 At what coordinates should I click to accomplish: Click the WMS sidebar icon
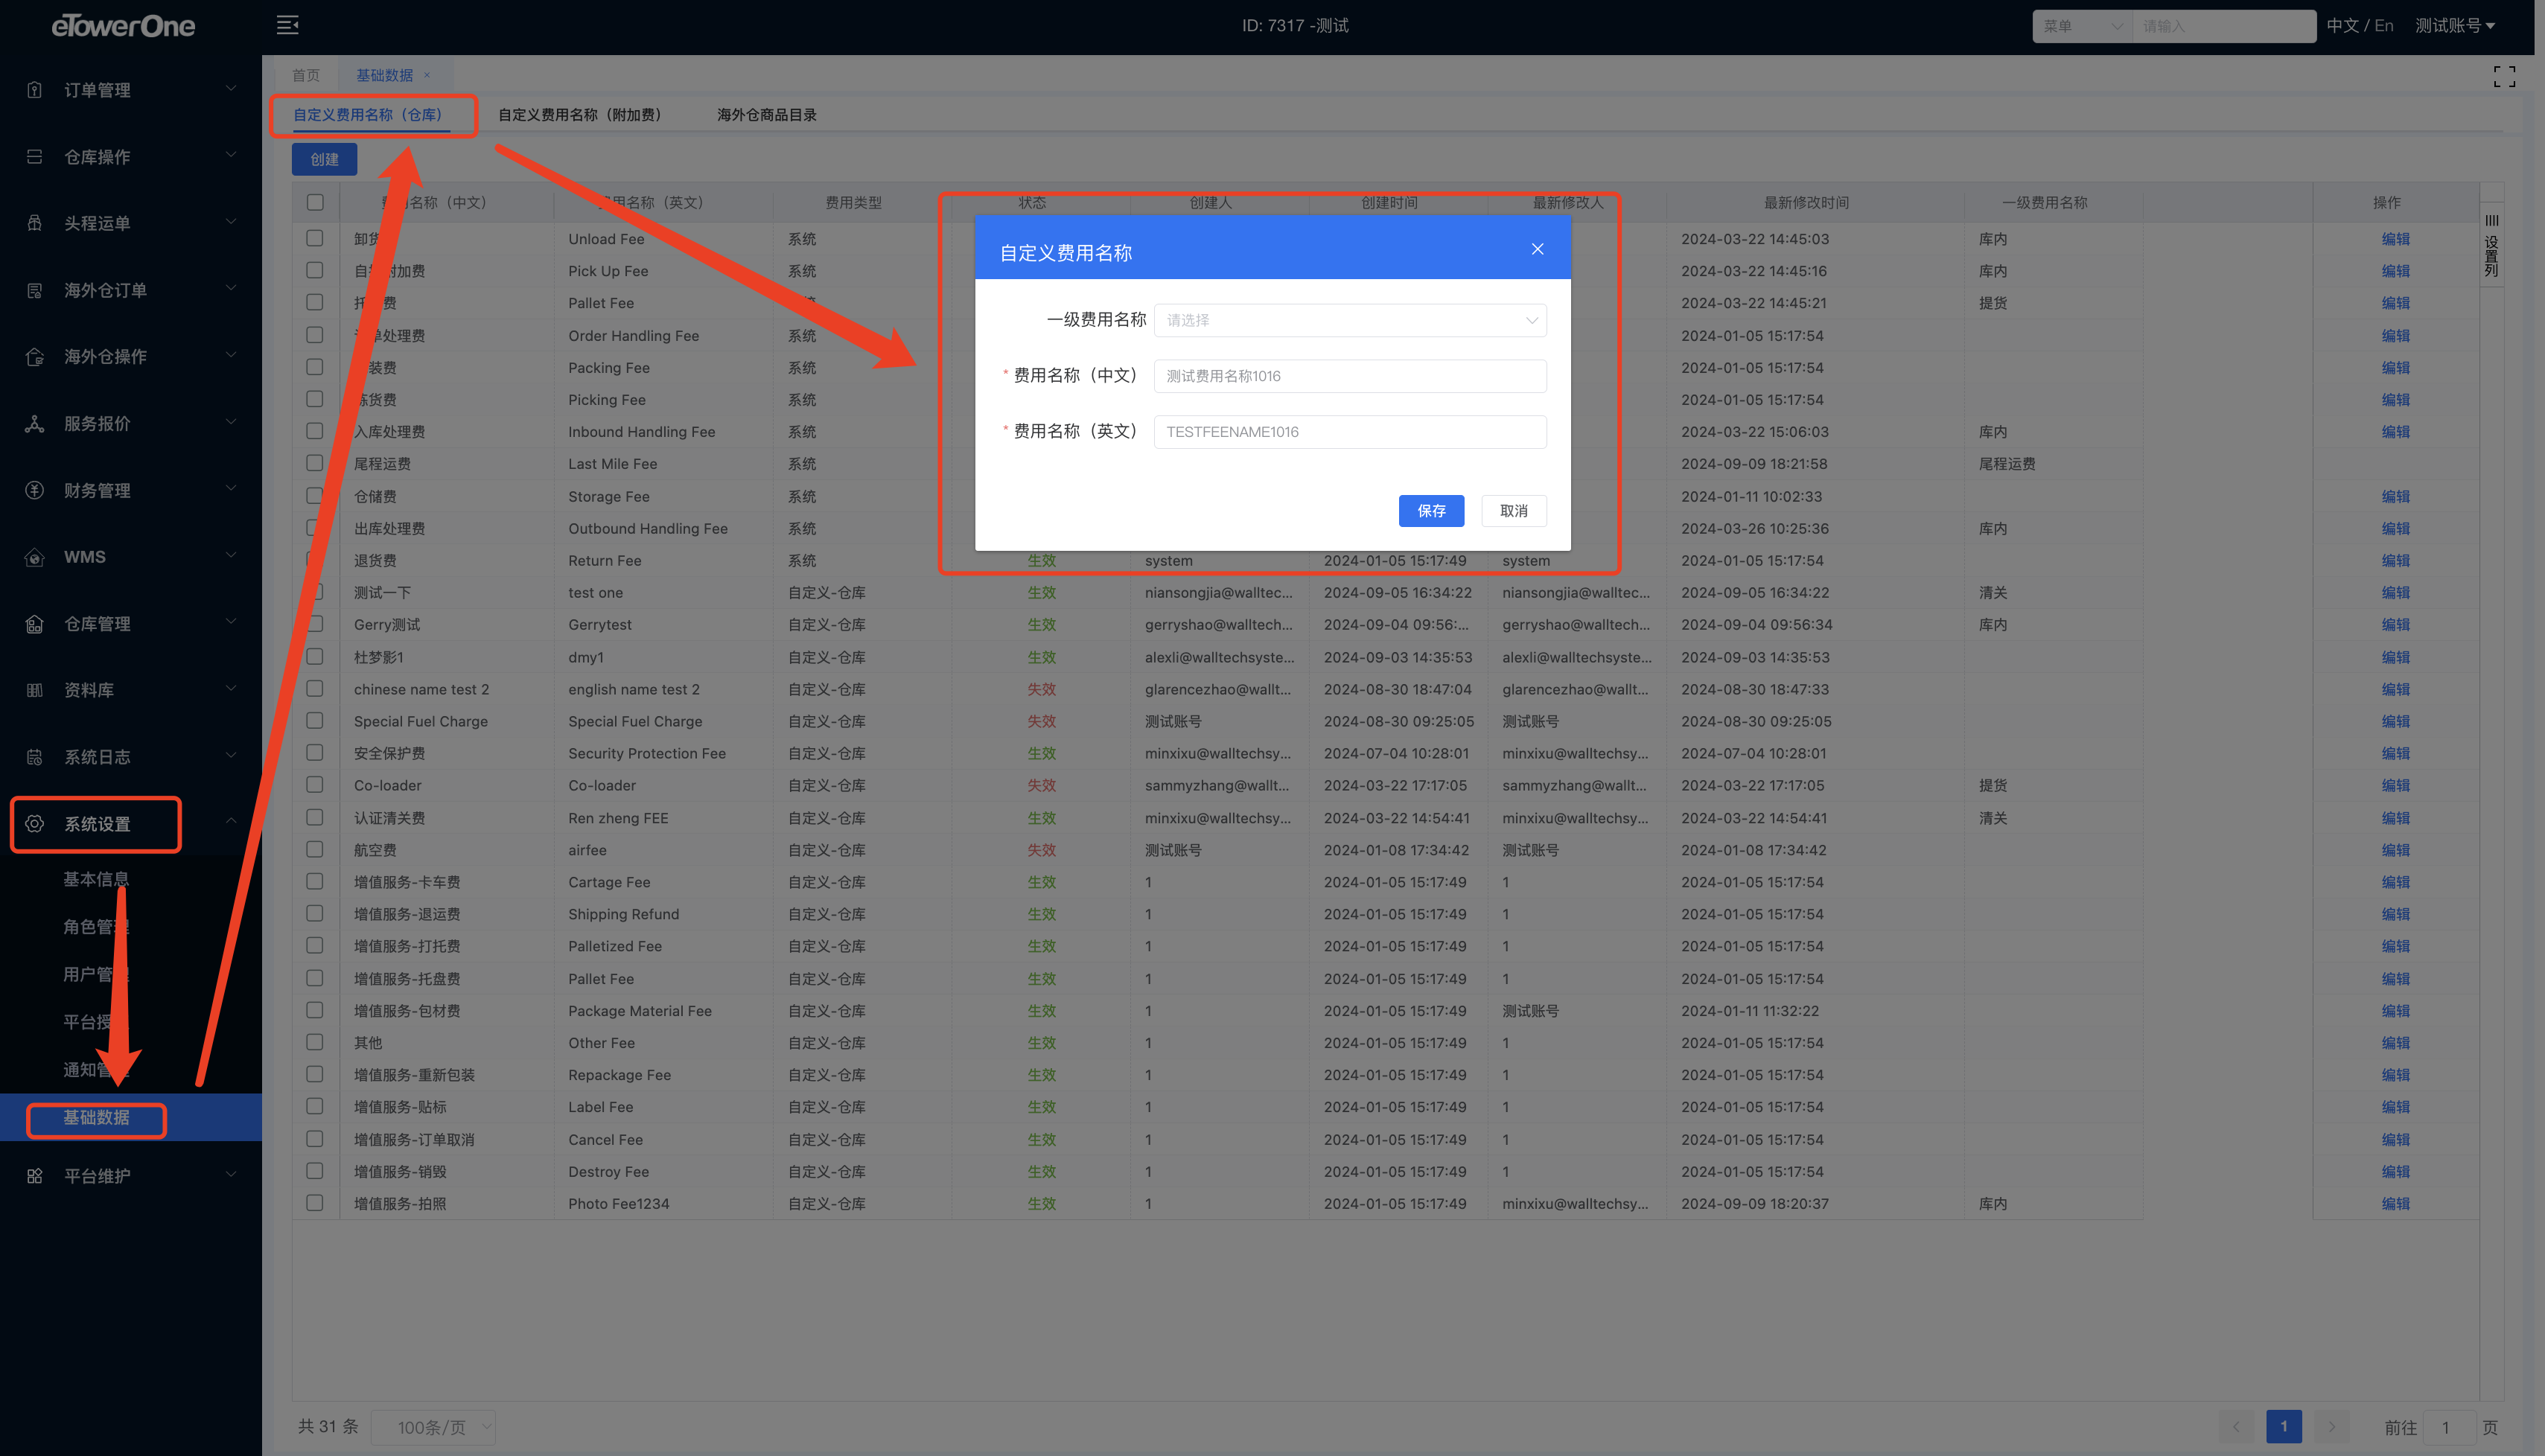coord(35,557)
